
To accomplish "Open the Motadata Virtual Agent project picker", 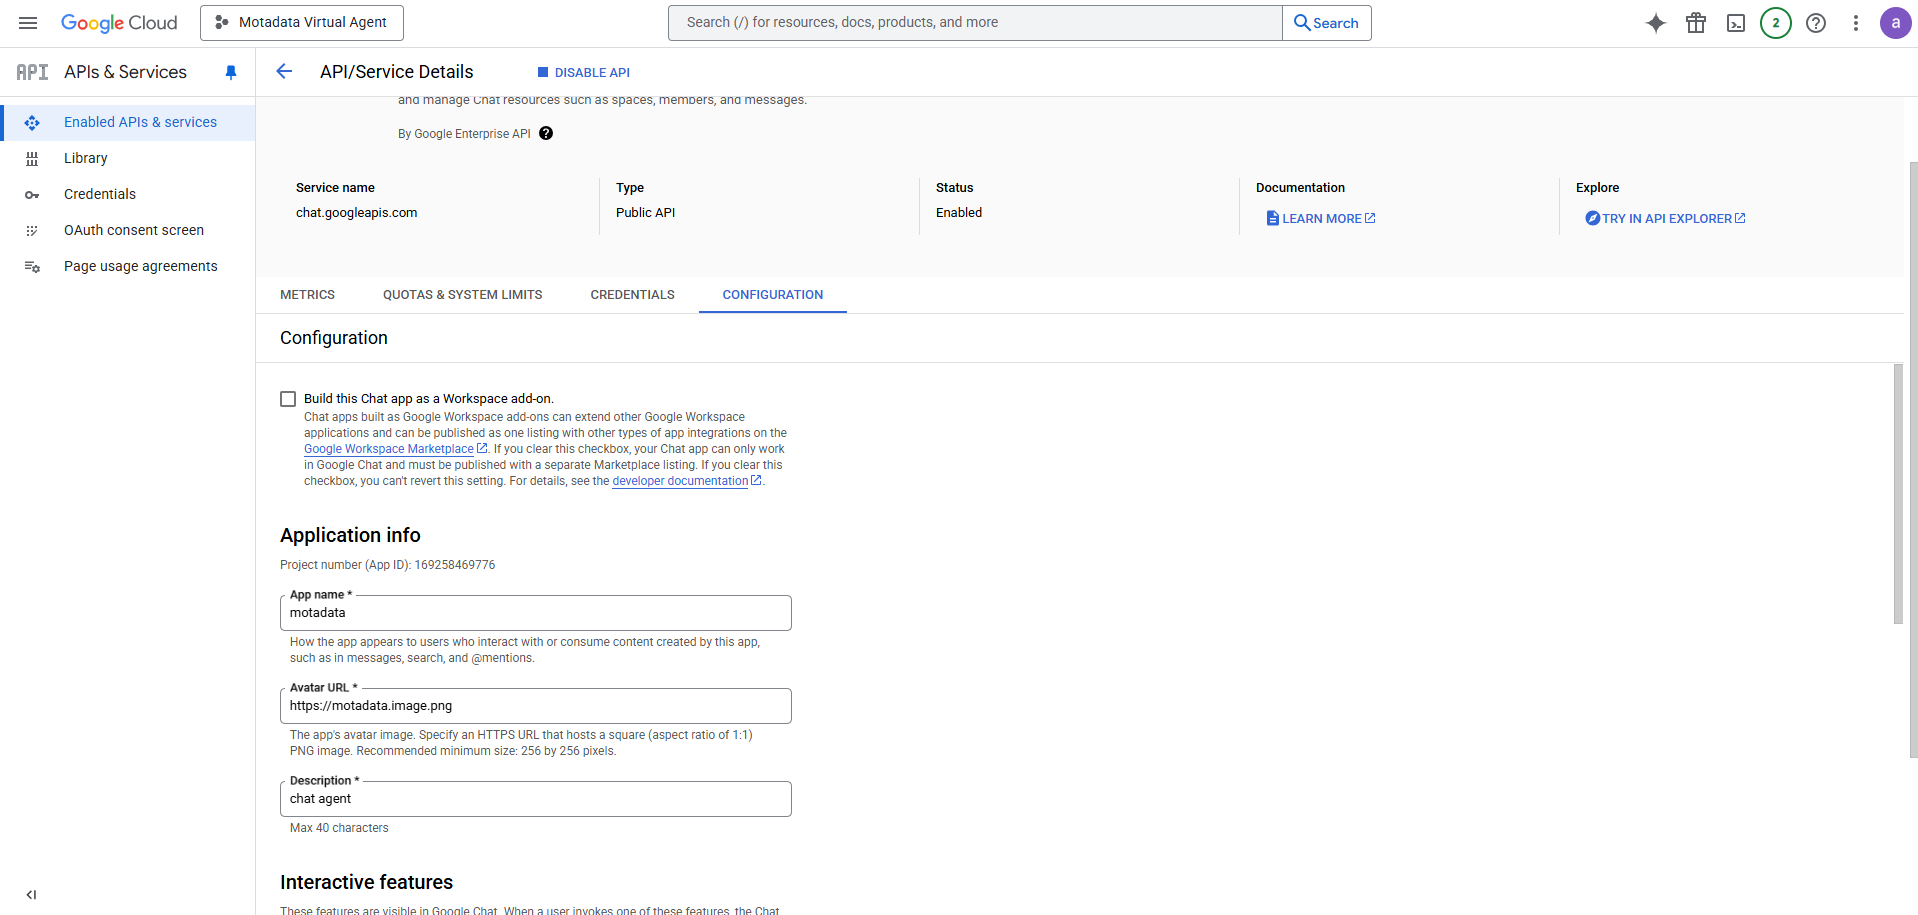I will (302, 23).
